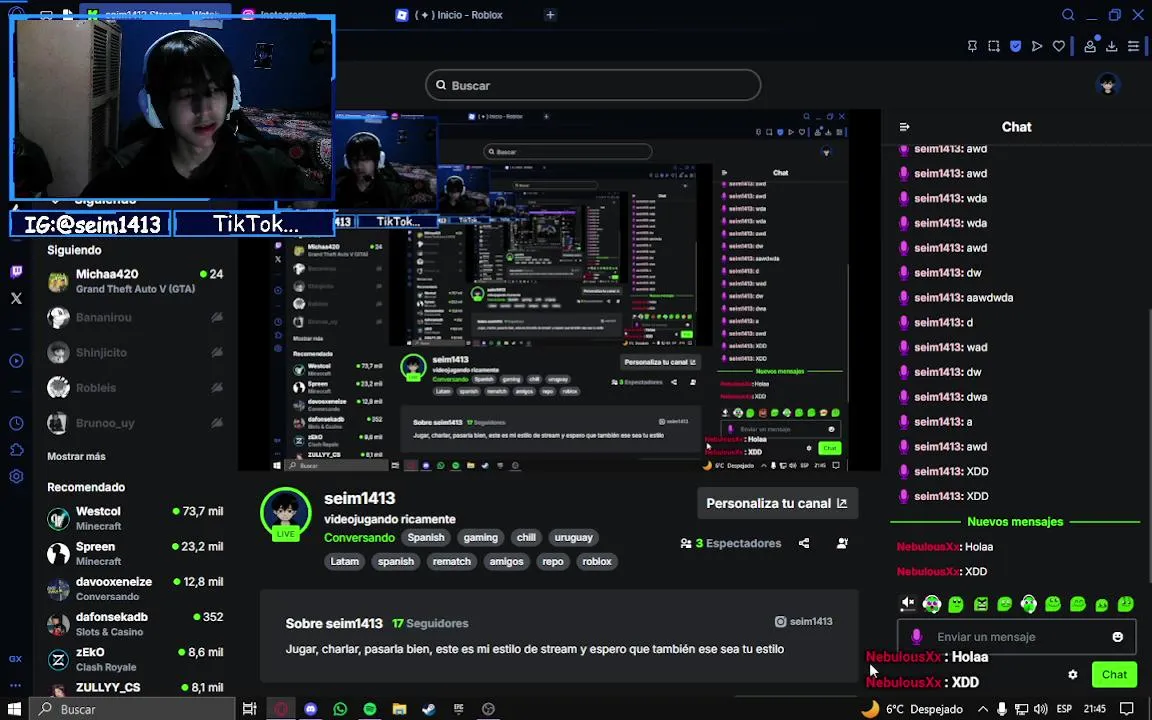
Task: Open the History clock icon in the sidebar
Action: [x=16, y=423]
